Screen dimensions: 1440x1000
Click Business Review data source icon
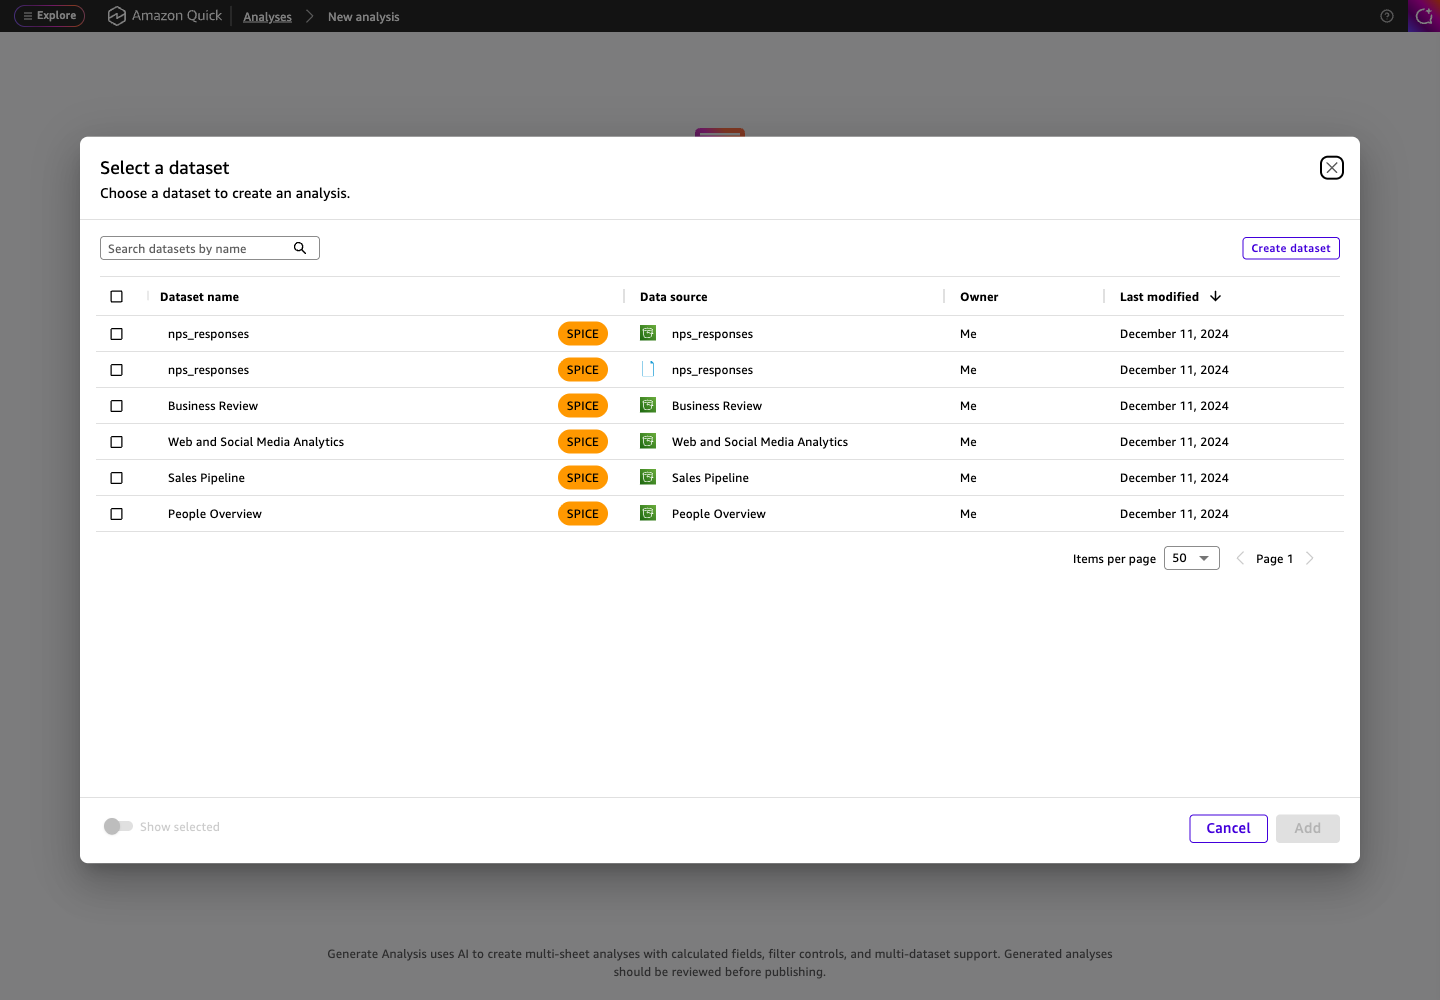pyautogui.click(x=648, y=405)
